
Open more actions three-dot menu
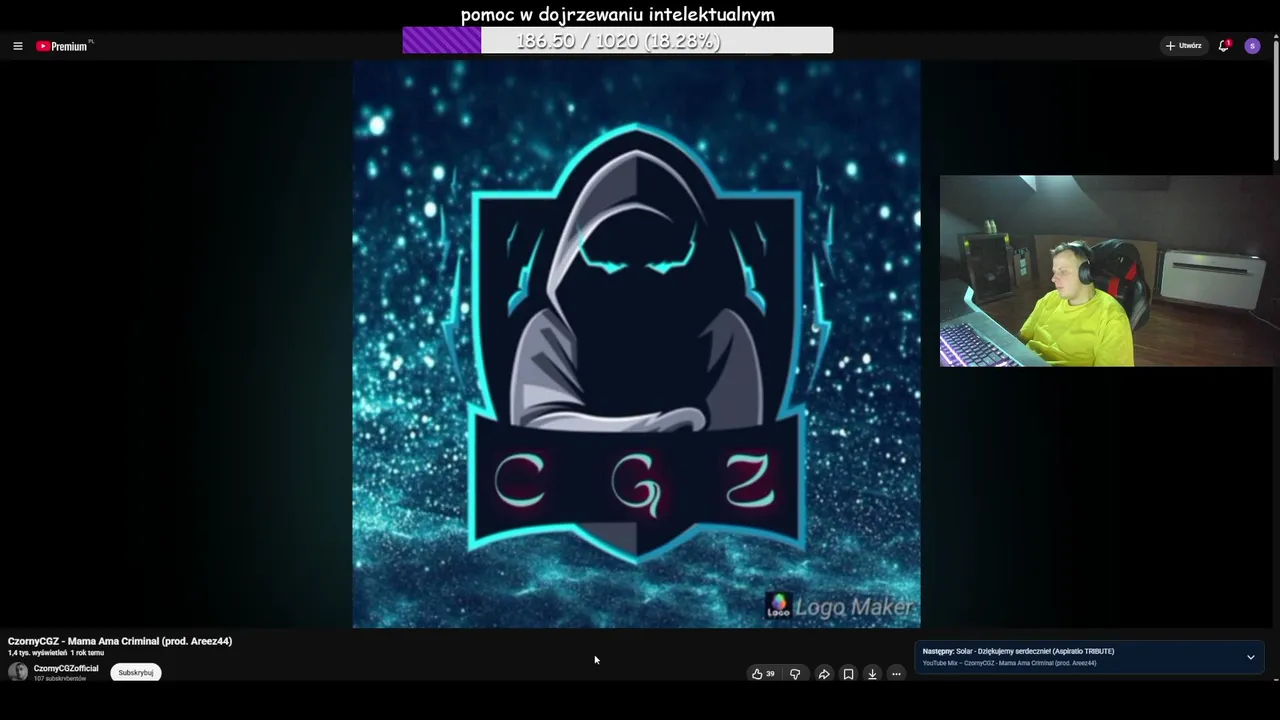click(x=896, y=674)
